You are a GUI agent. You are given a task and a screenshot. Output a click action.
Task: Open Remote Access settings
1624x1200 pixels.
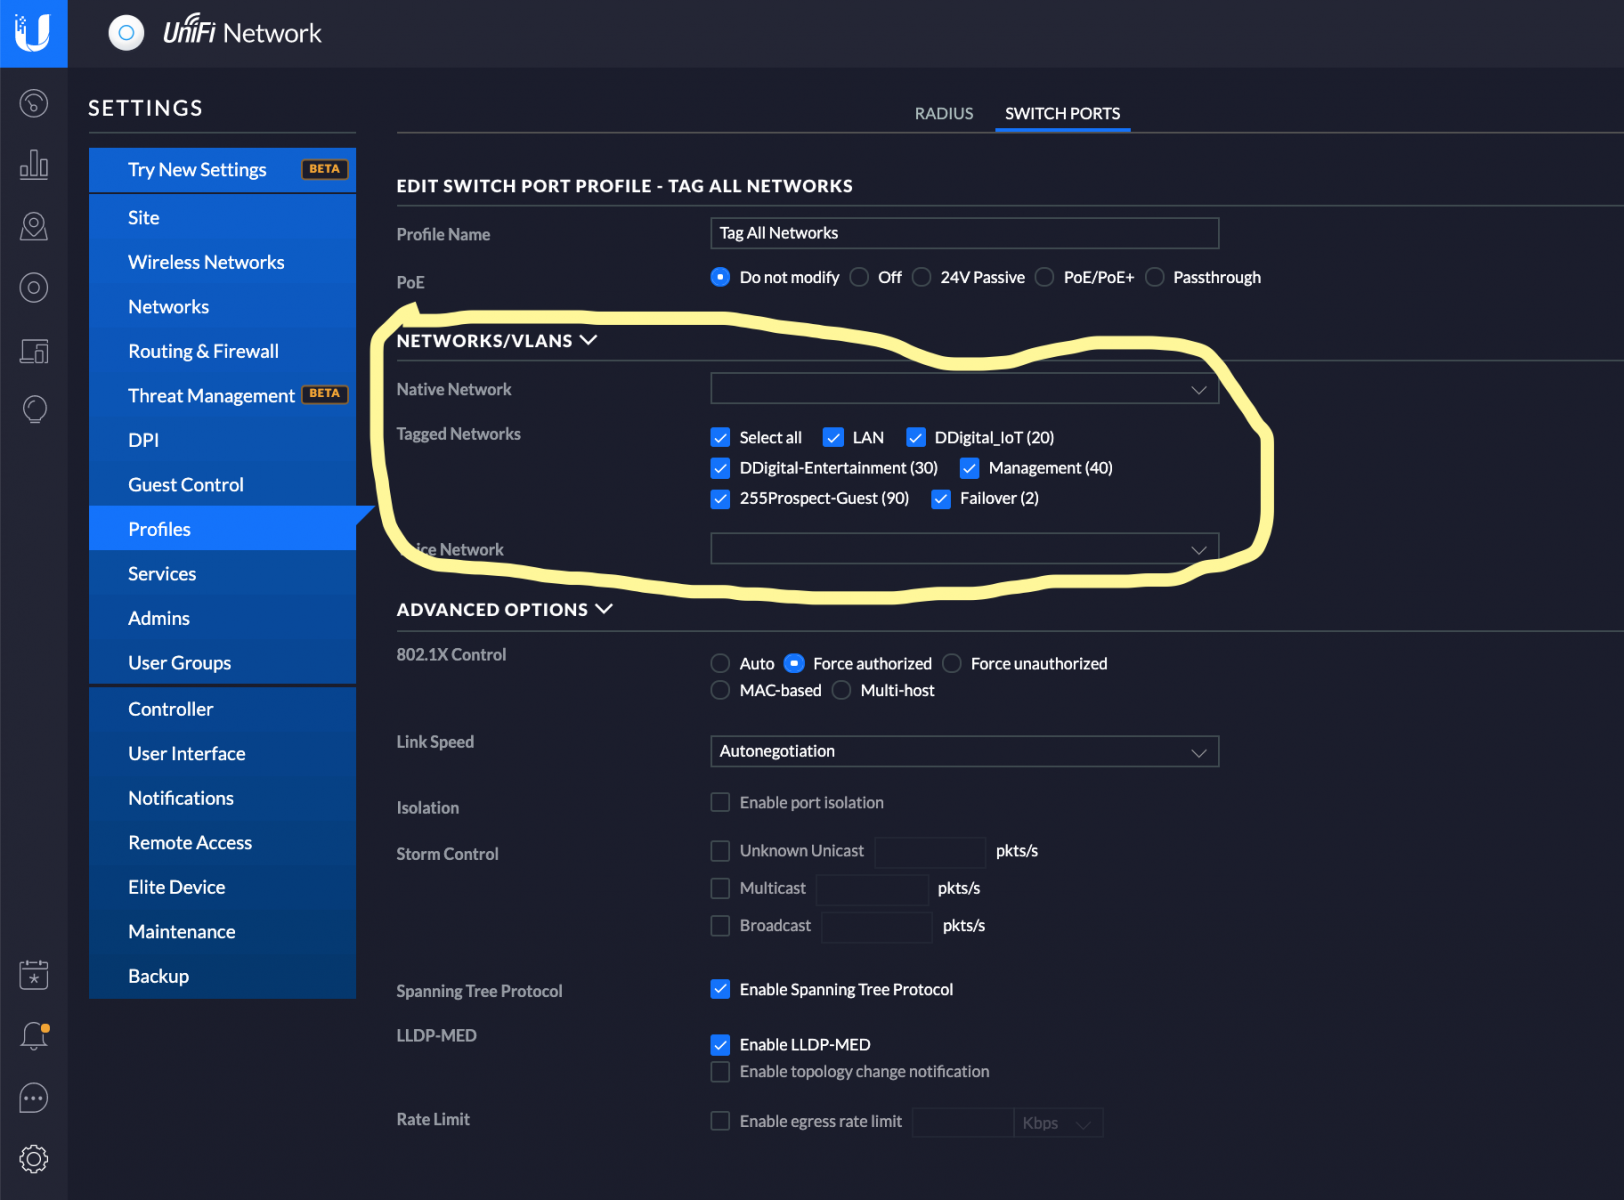click(222, 843)
